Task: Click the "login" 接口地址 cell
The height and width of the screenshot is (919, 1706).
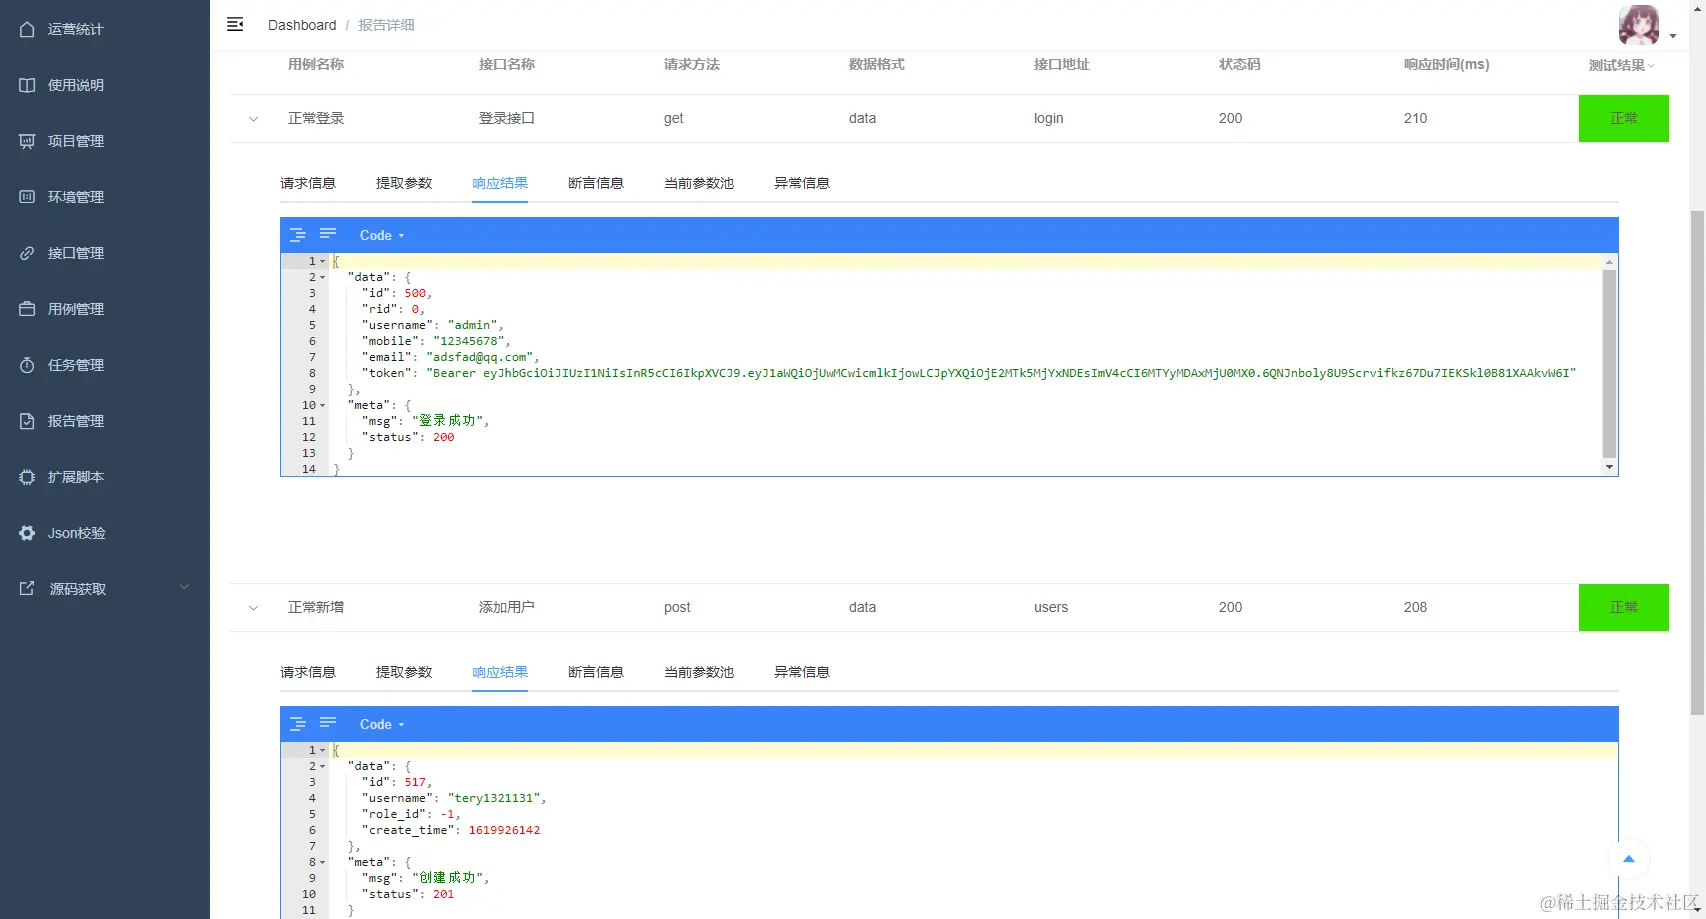Action: coord(1048,118)
